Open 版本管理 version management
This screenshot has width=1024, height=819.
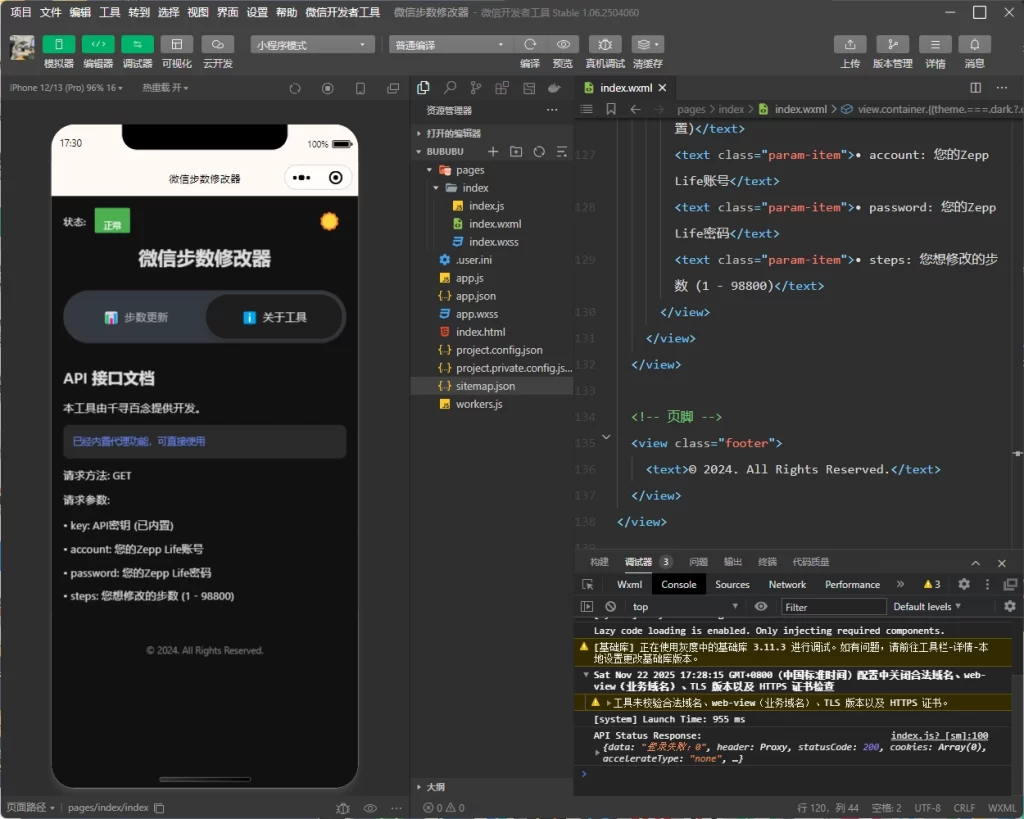[893, 45]
